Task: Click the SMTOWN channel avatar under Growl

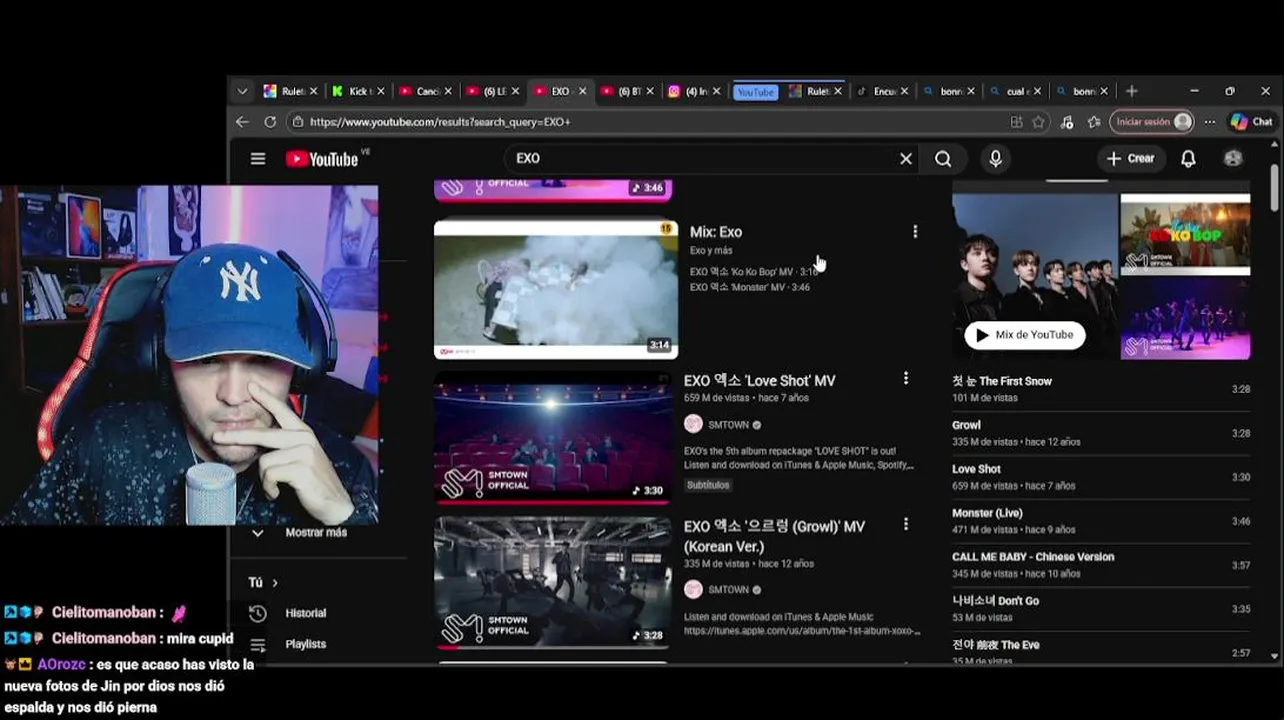Action: click(x=693, y=590)
